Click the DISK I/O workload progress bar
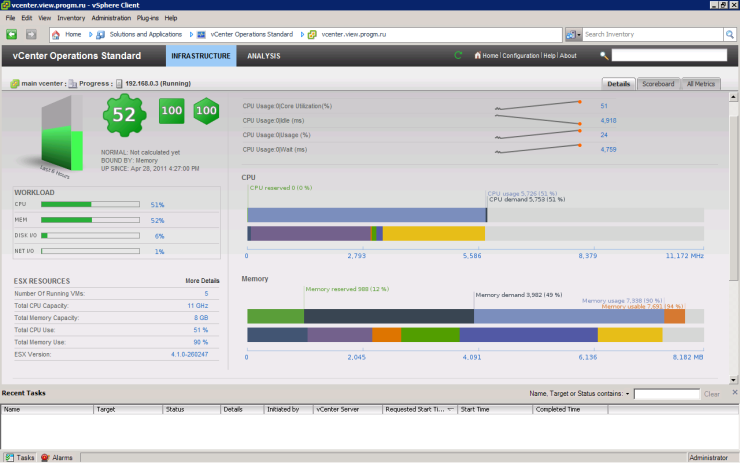The width and height of the screenshot is (740, 463). 90,236
